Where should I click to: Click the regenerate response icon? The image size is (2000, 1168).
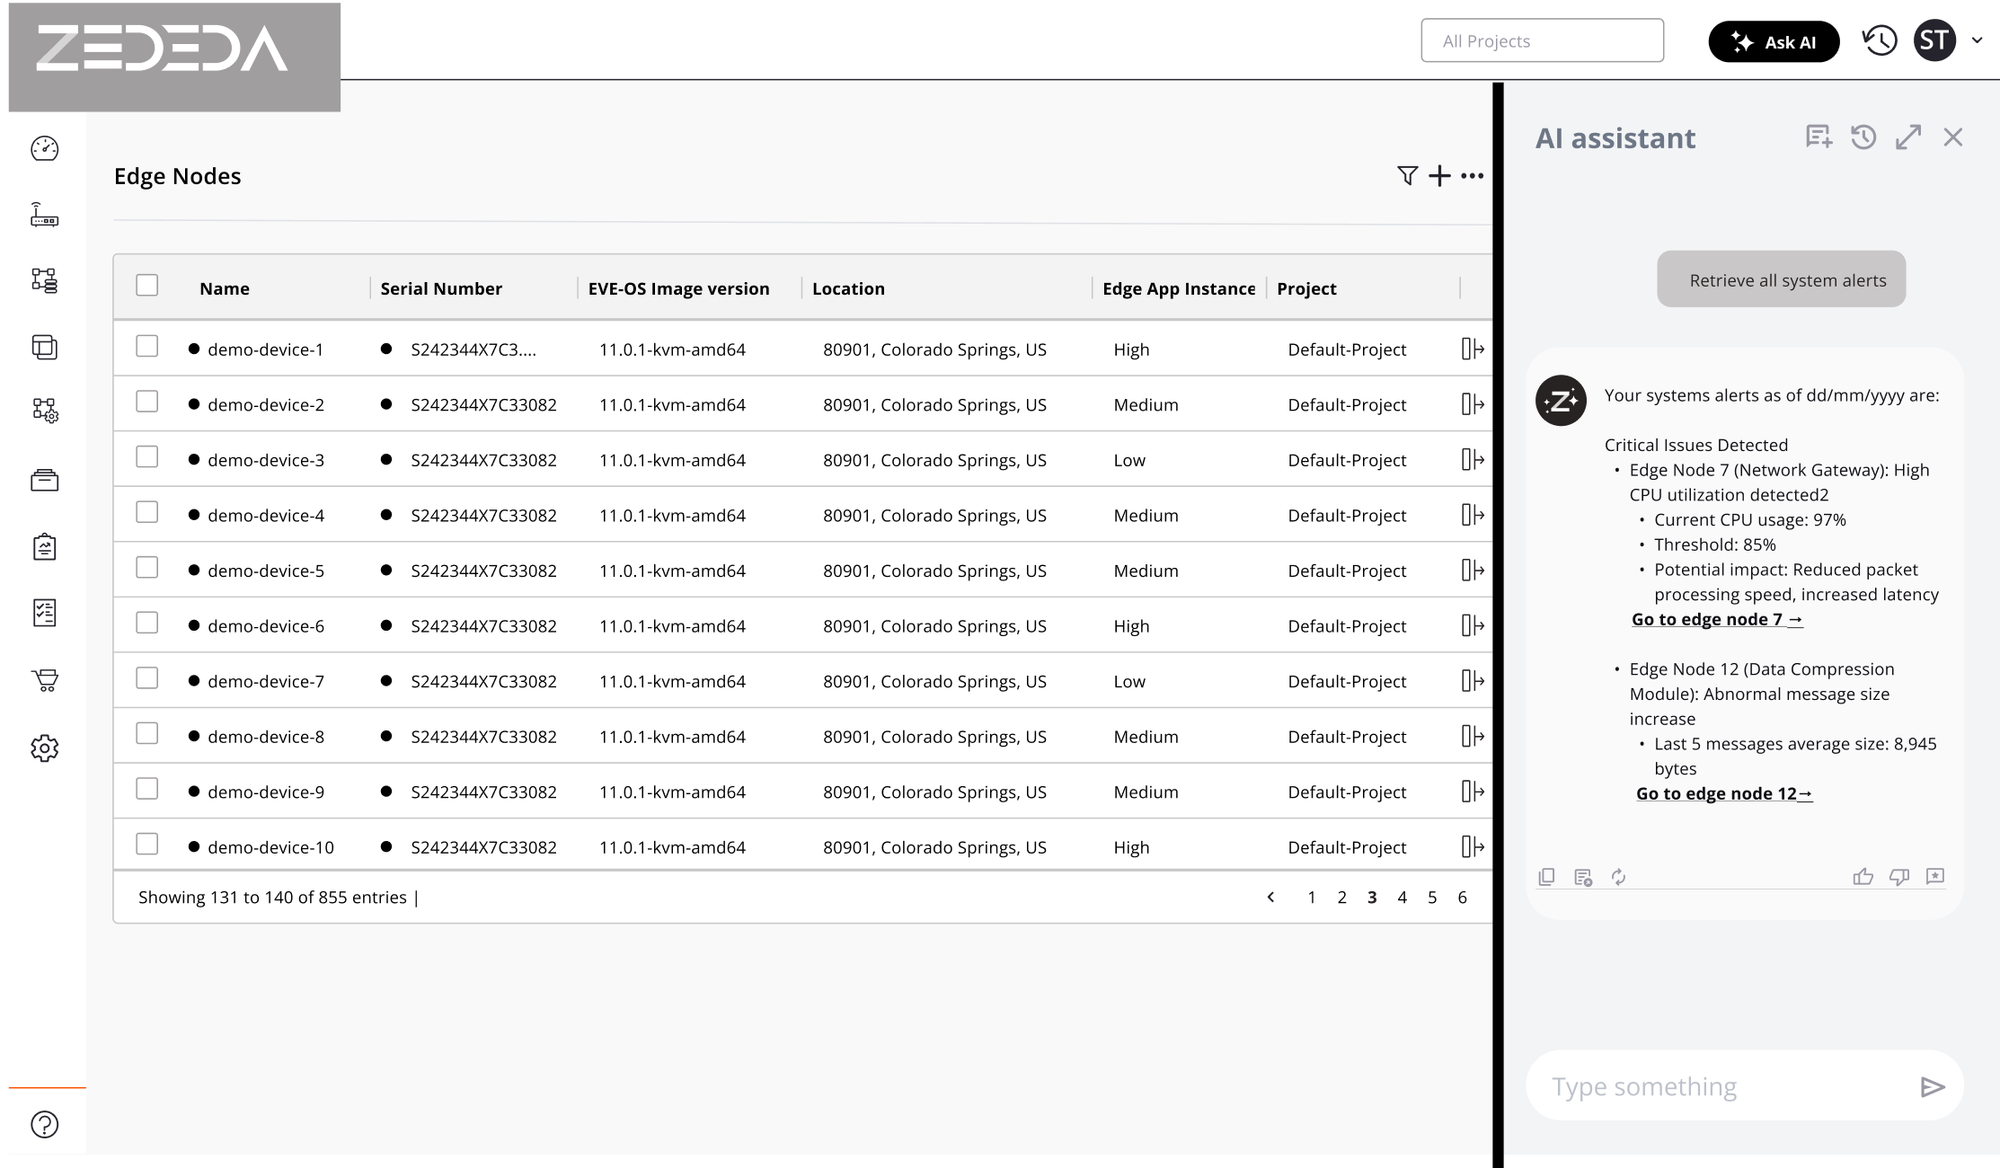click(1618, 877)
